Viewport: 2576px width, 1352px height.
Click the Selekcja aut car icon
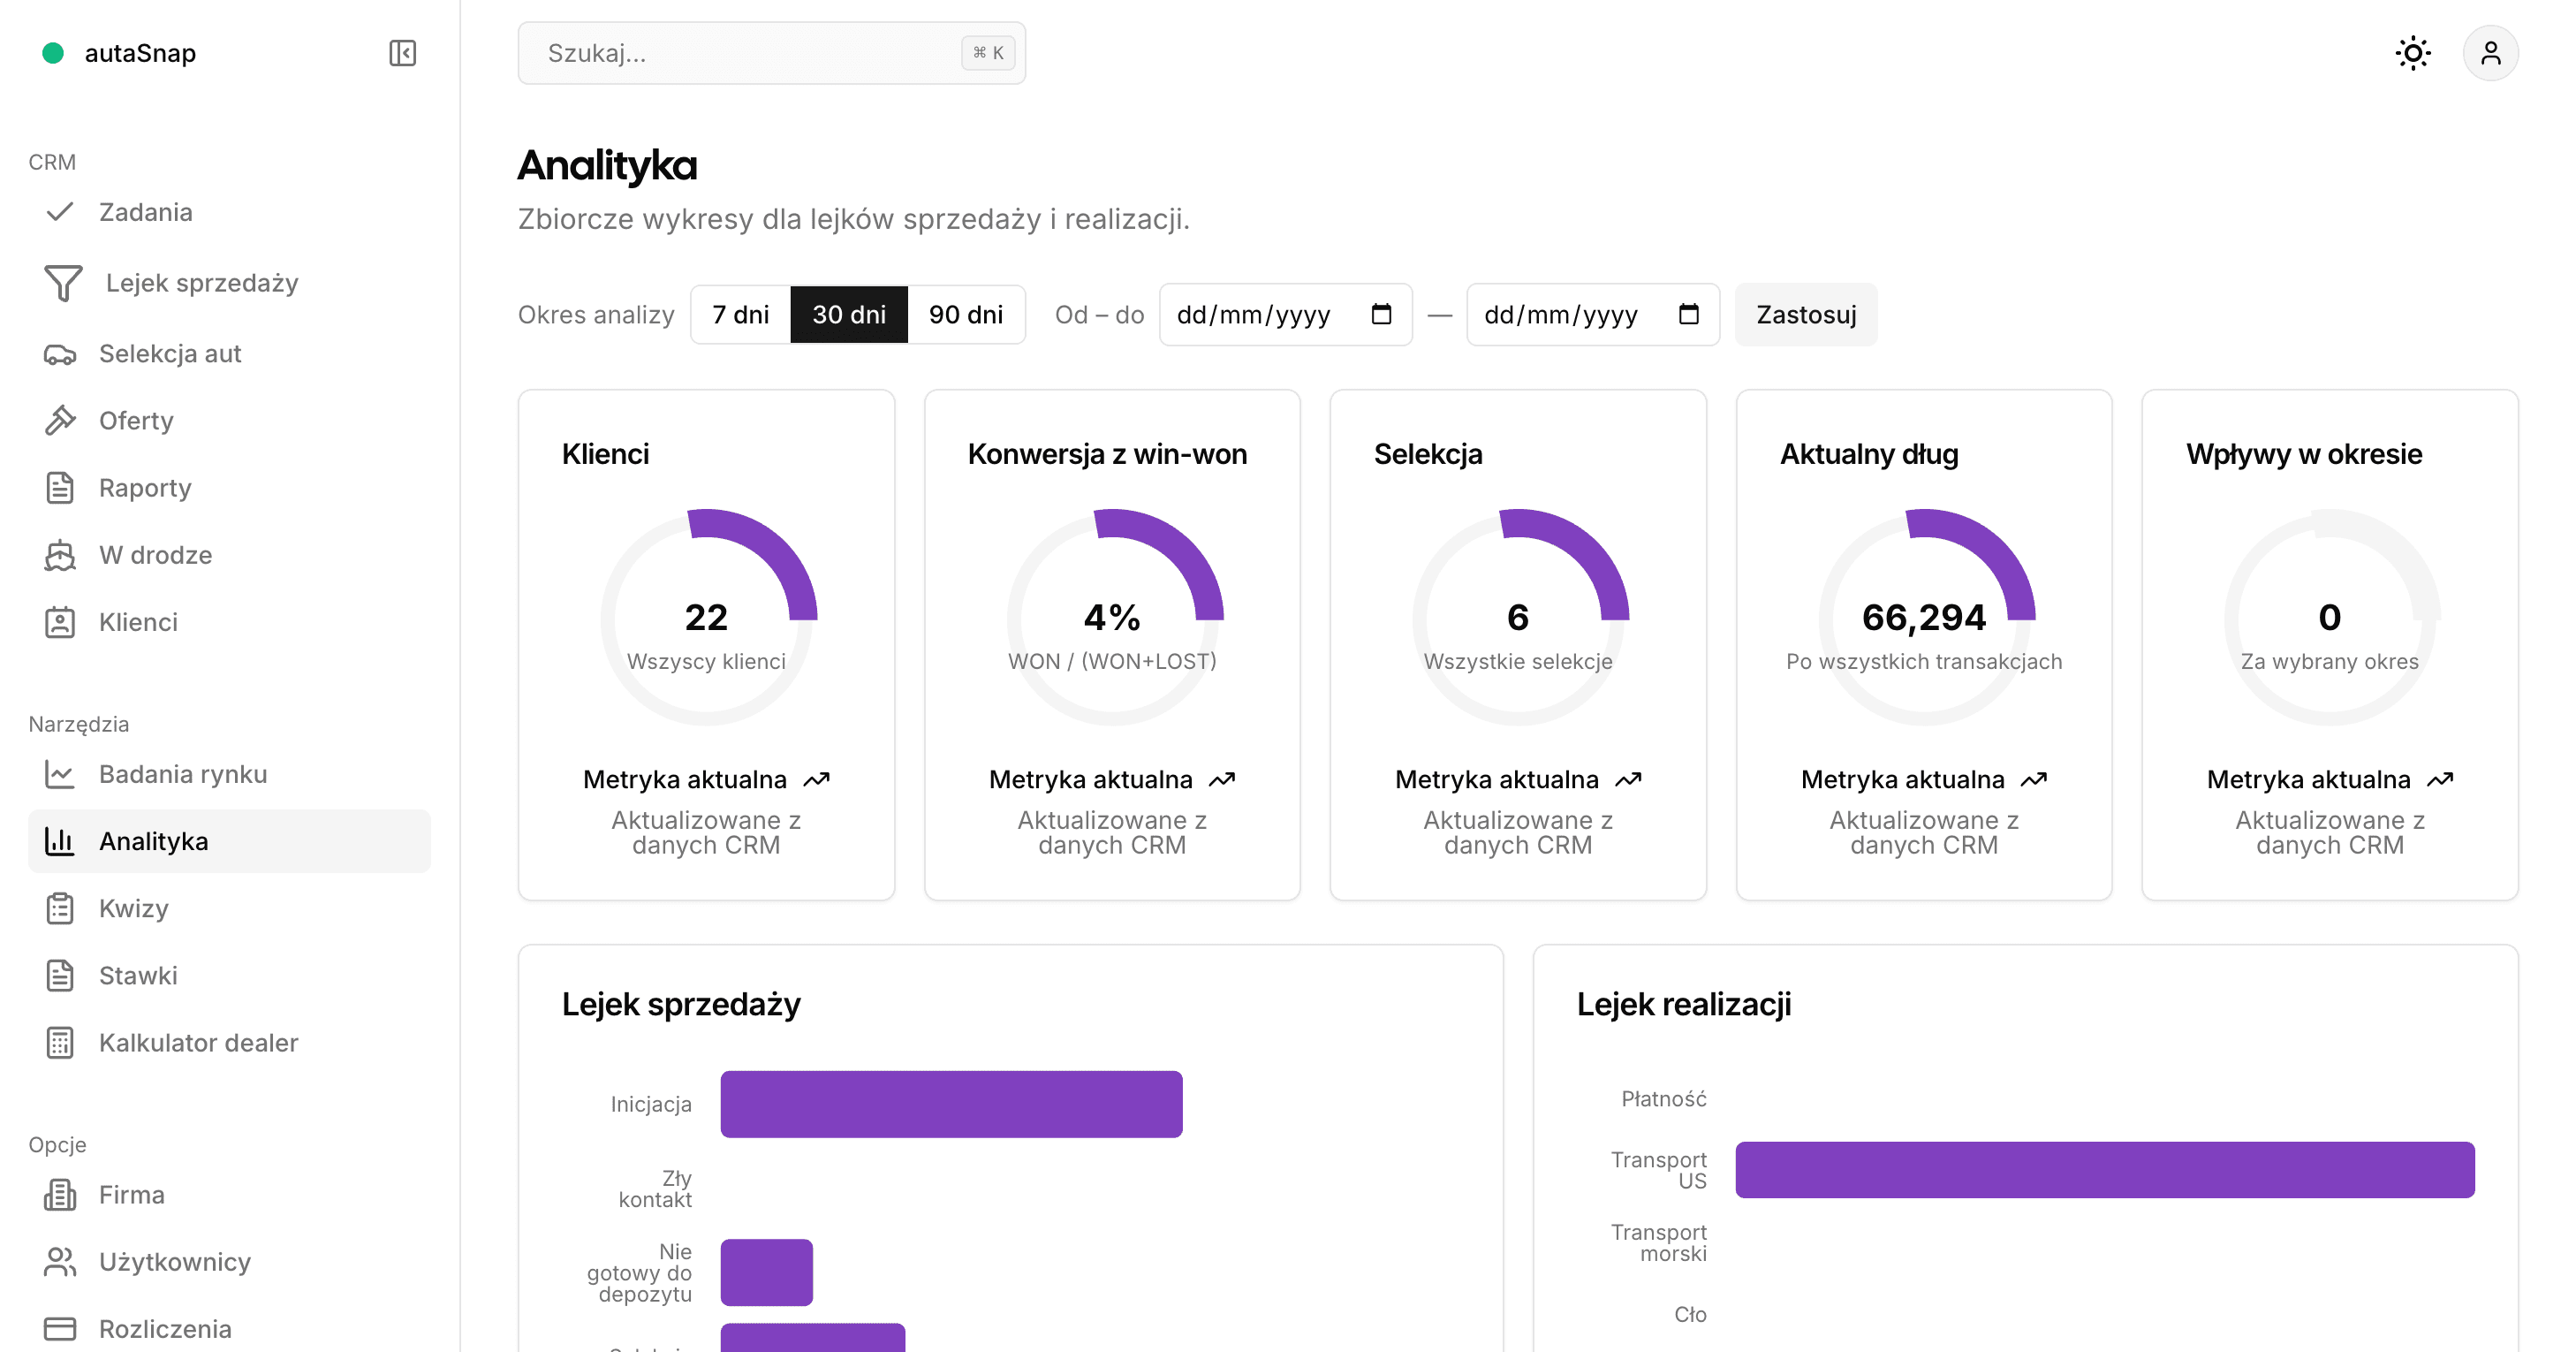(x=60, y=354)
